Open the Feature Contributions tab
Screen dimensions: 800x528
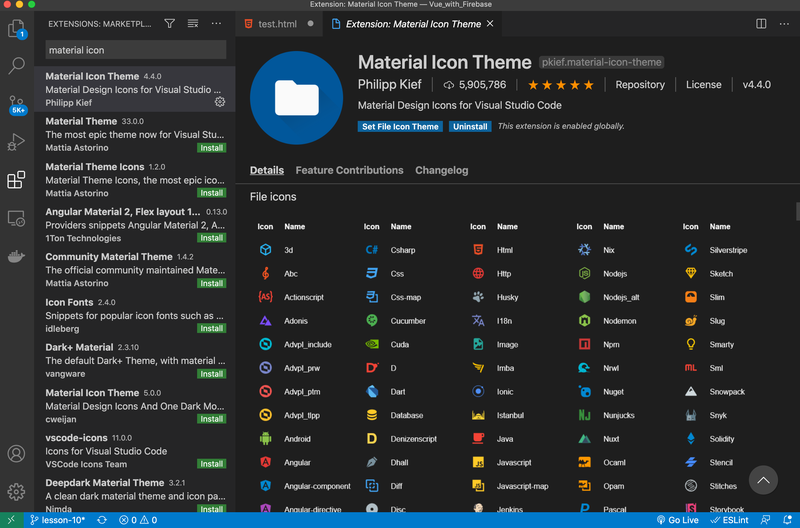pyautogui.click(x=349, y=170)
